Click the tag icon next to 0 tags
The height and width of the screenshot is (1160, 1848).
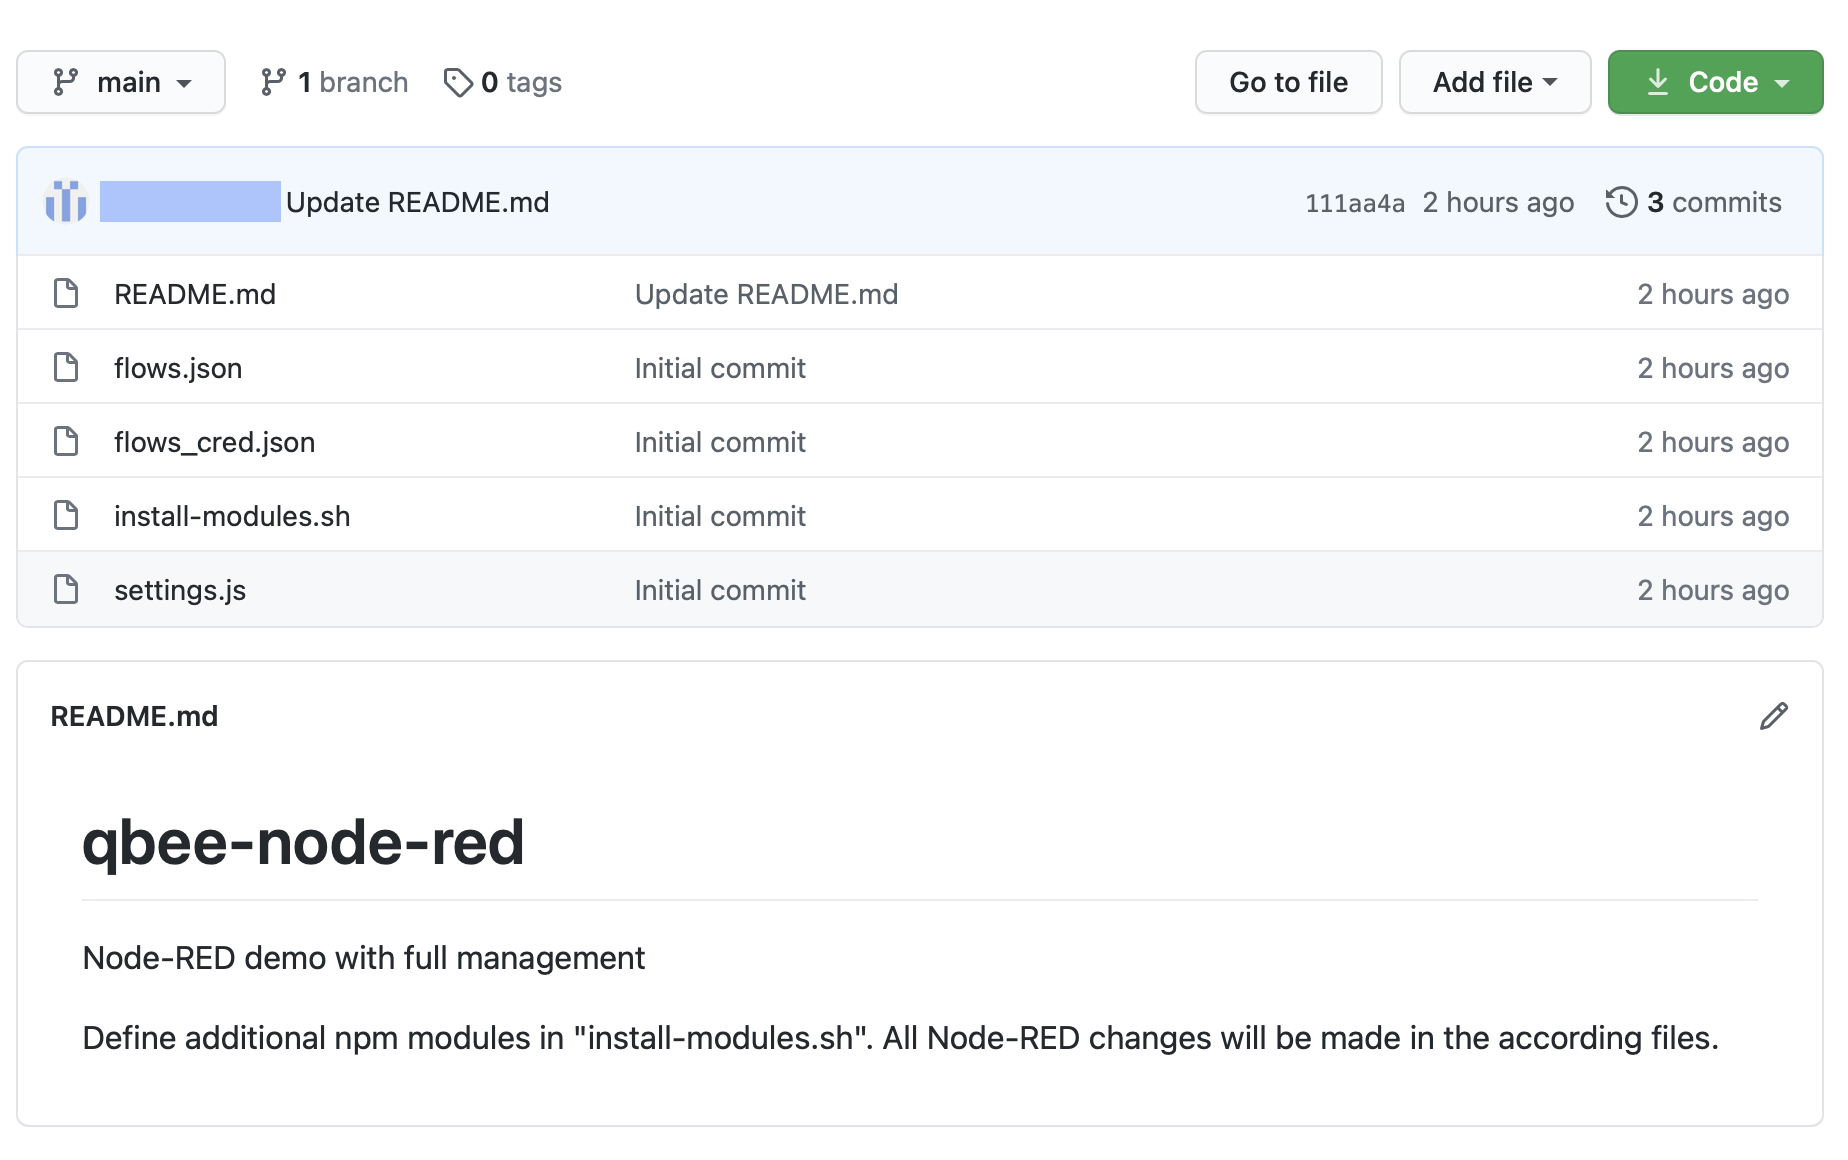[458, 82]
